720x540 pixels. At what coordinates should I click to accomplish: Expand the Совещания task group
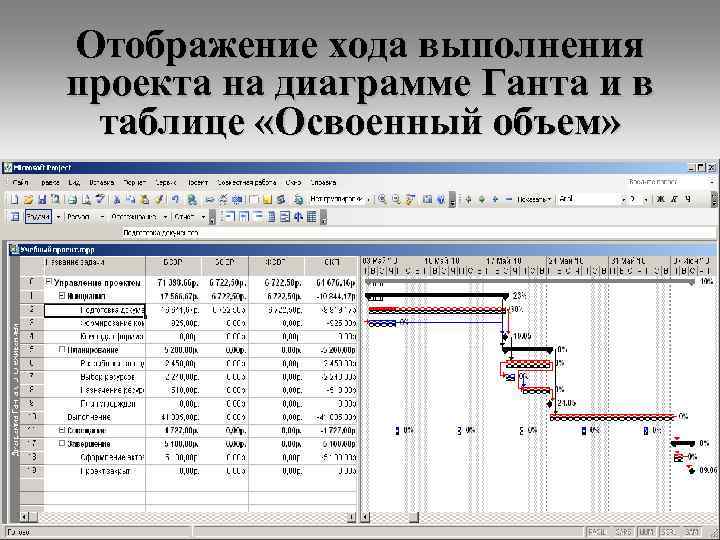62,430
